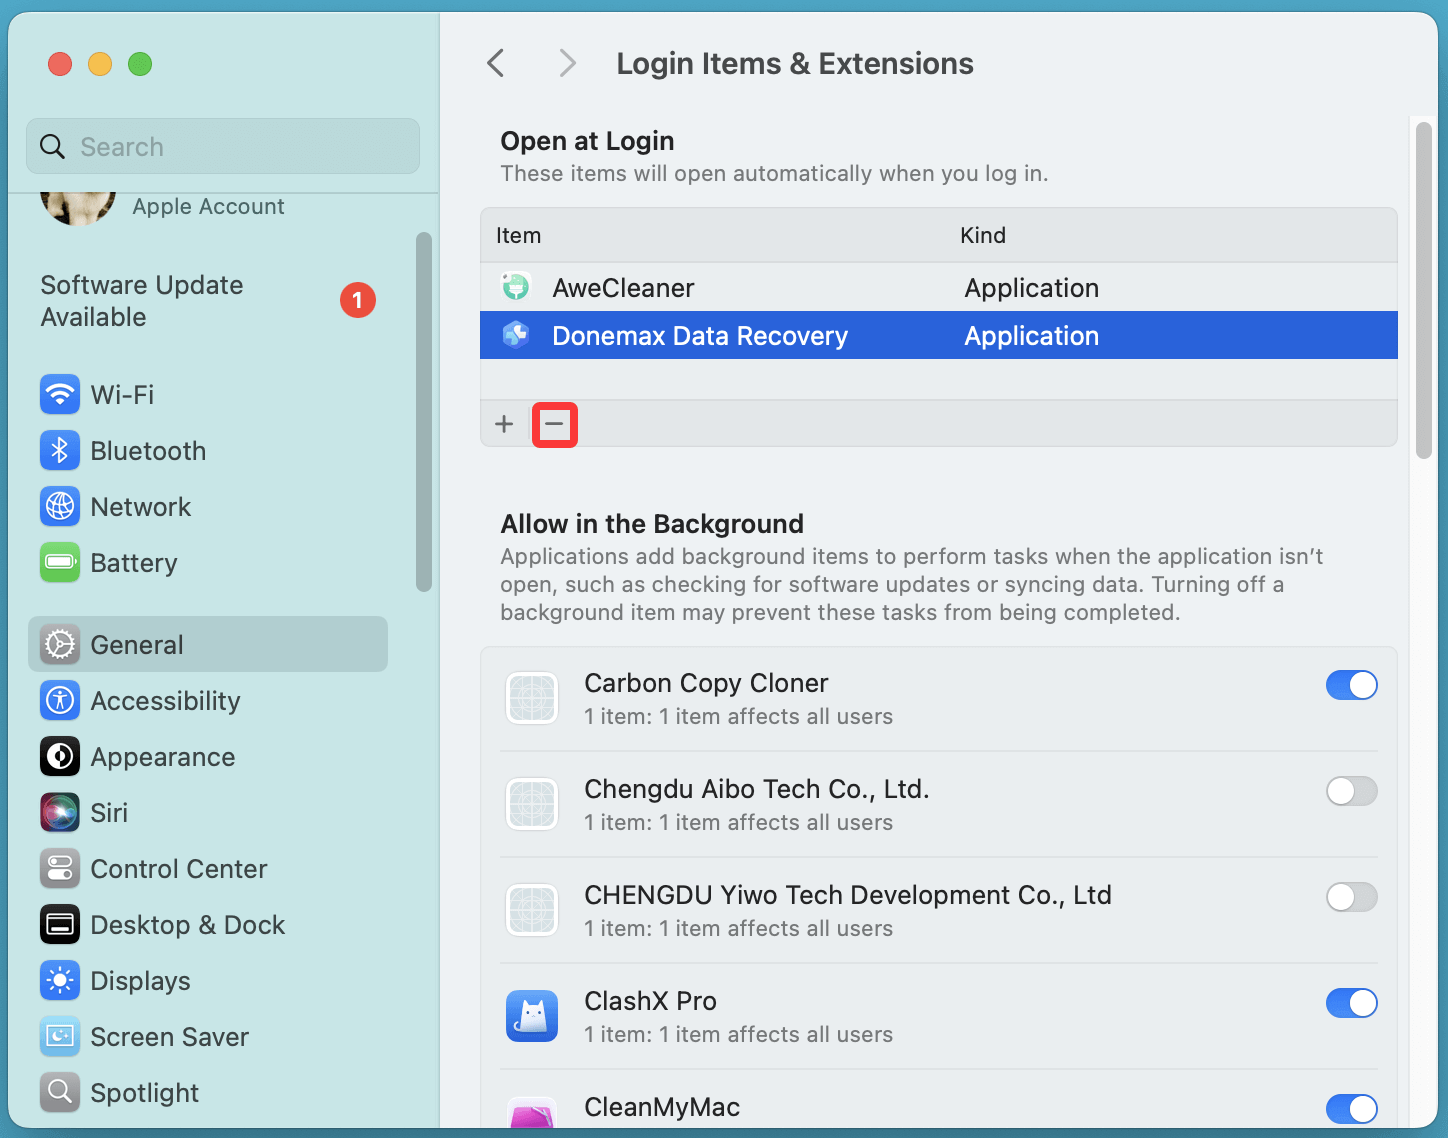Click the main pane vertical scrollbar
This screenshot has height=1138, width=1448.
point(1424,290)
